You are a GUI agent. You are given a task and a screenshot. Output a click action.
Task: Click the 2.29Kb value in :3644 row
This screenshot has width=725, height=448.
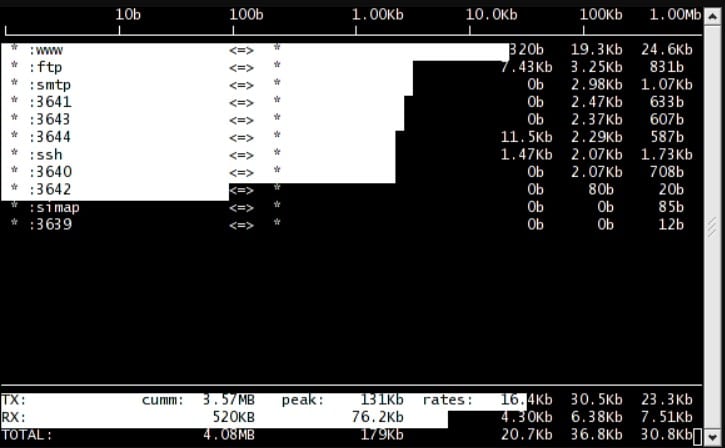click(596, 137)
